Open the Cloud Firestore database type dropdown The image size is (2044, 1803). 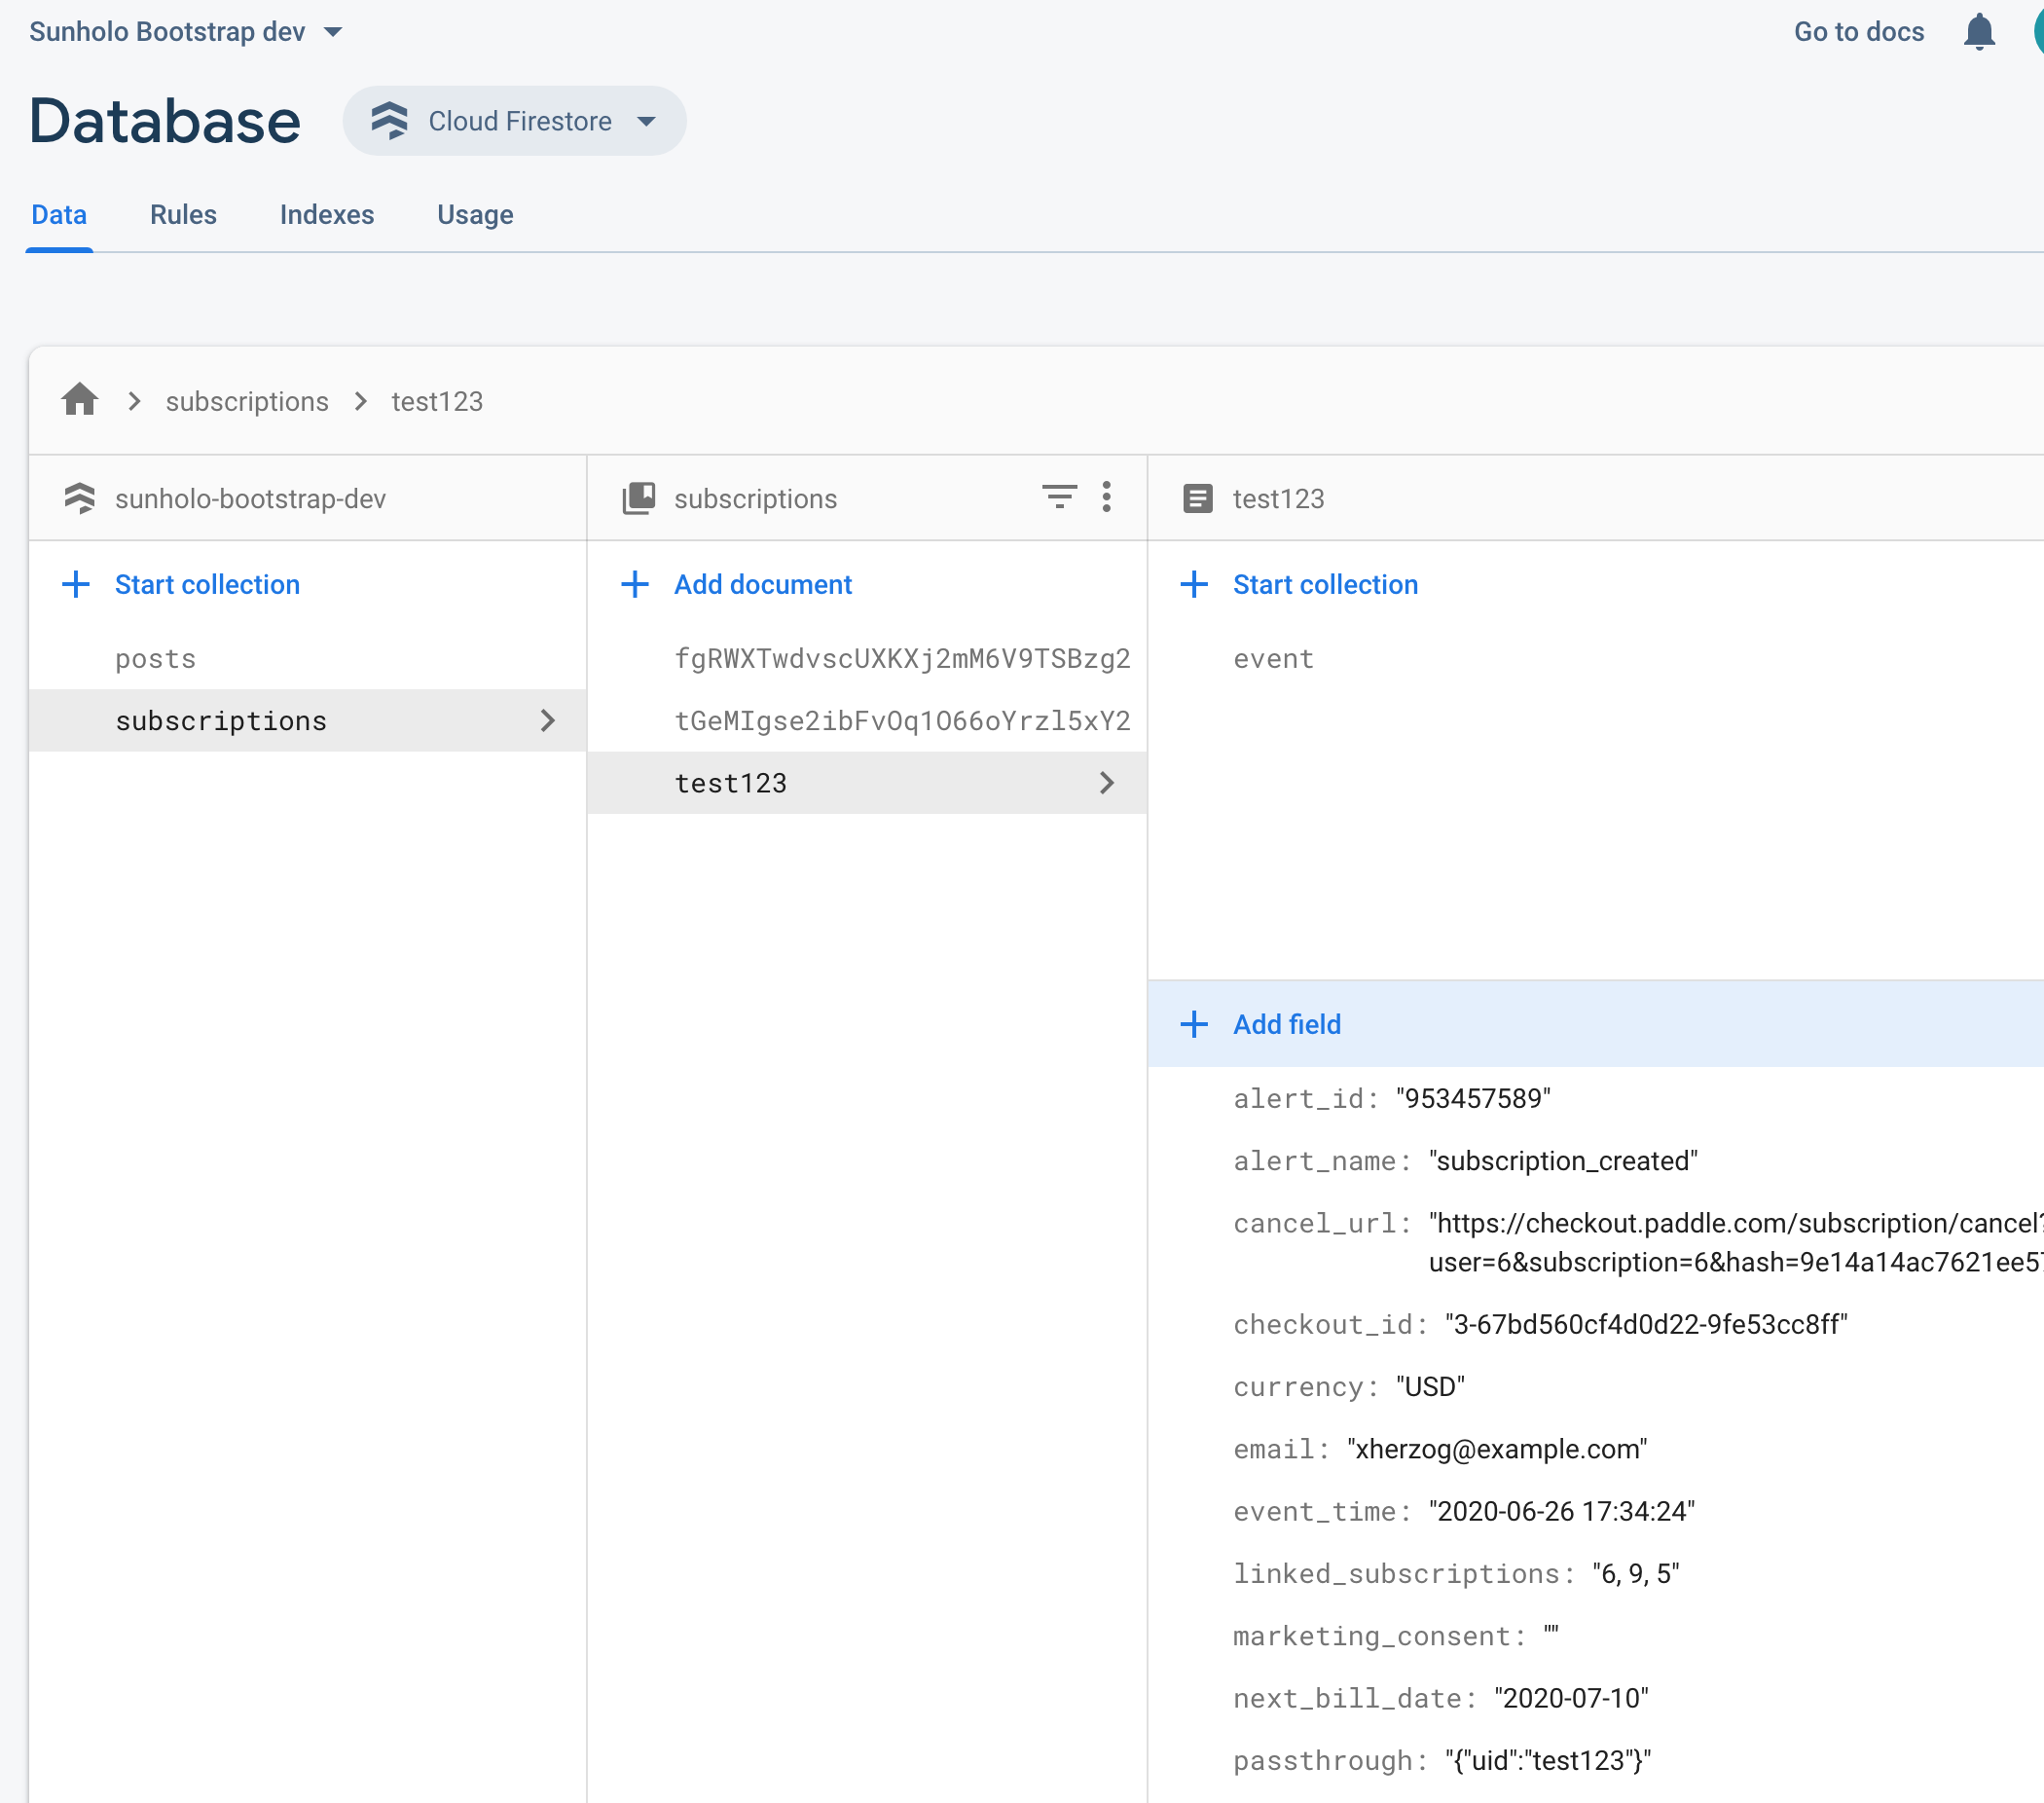coord(514,121)
